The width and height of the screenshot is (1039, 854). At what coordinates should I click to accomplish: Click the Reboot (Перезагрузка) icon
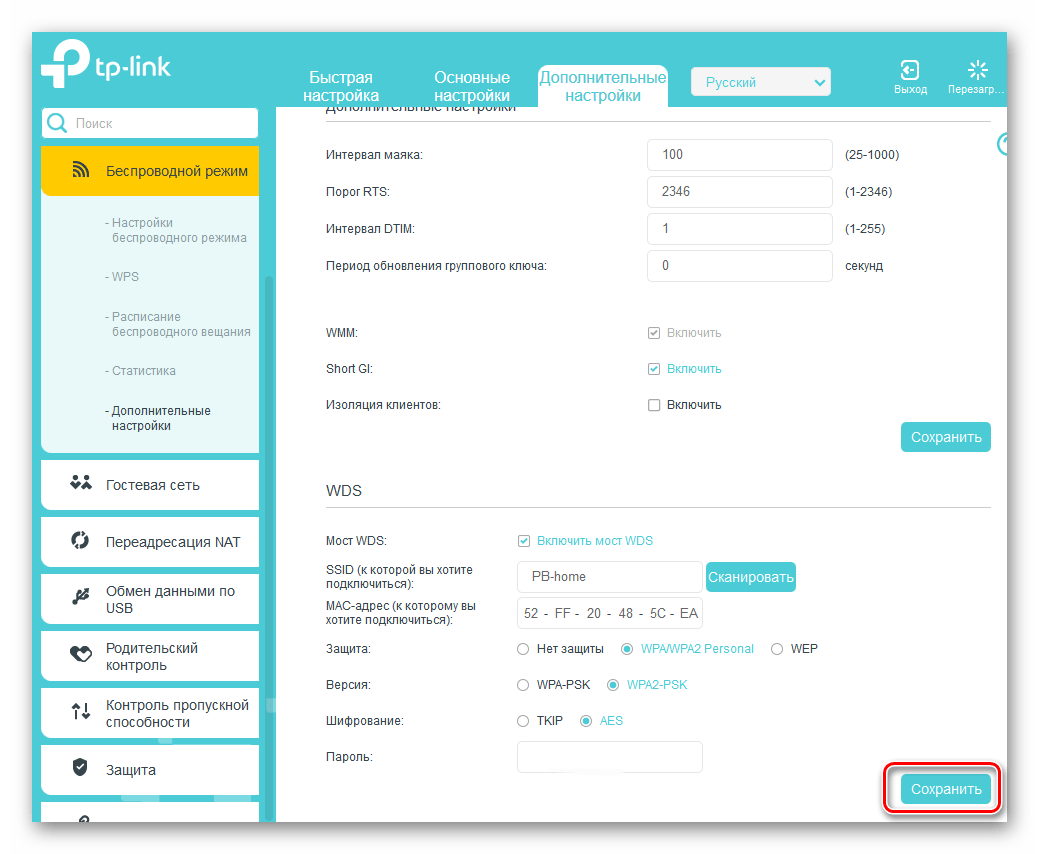coord(977,70)
